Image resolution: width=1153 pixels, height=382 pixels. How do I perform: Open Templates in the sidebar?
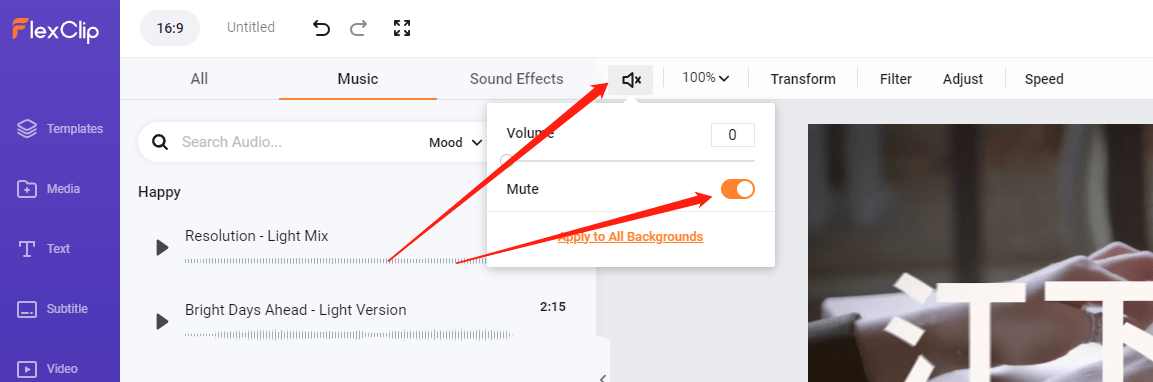60,129
